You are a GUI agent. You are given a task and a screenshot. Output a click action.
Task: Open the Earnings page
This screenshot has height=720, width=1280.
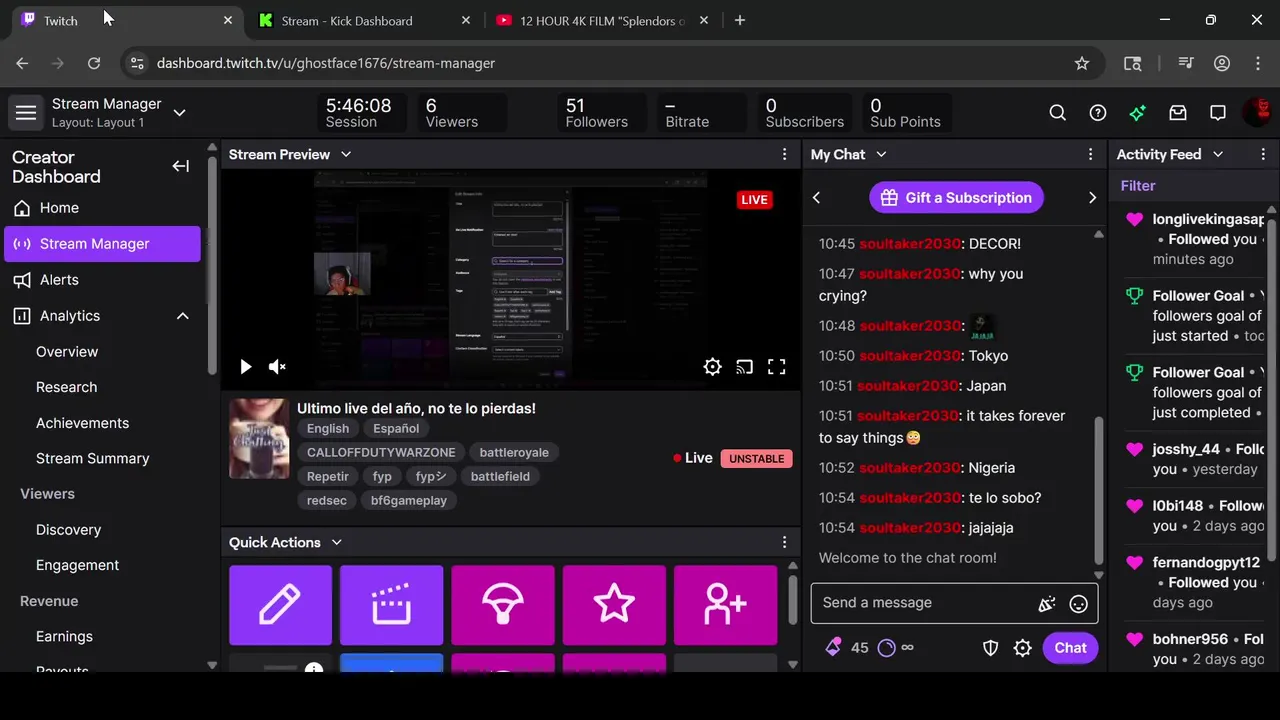(x=64, y=636)
